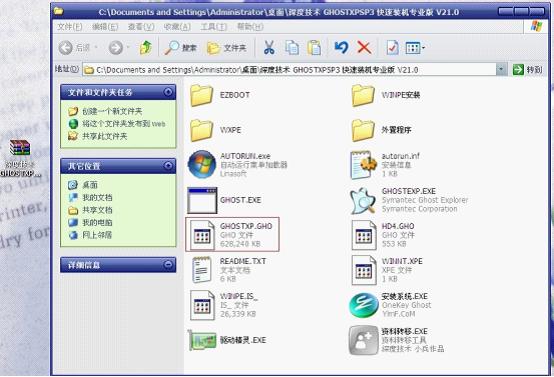The height and width of the screenshot is (377, 554).
Task: Toggle the Folders (文件夹) pane button
Action: click(226, 48)
